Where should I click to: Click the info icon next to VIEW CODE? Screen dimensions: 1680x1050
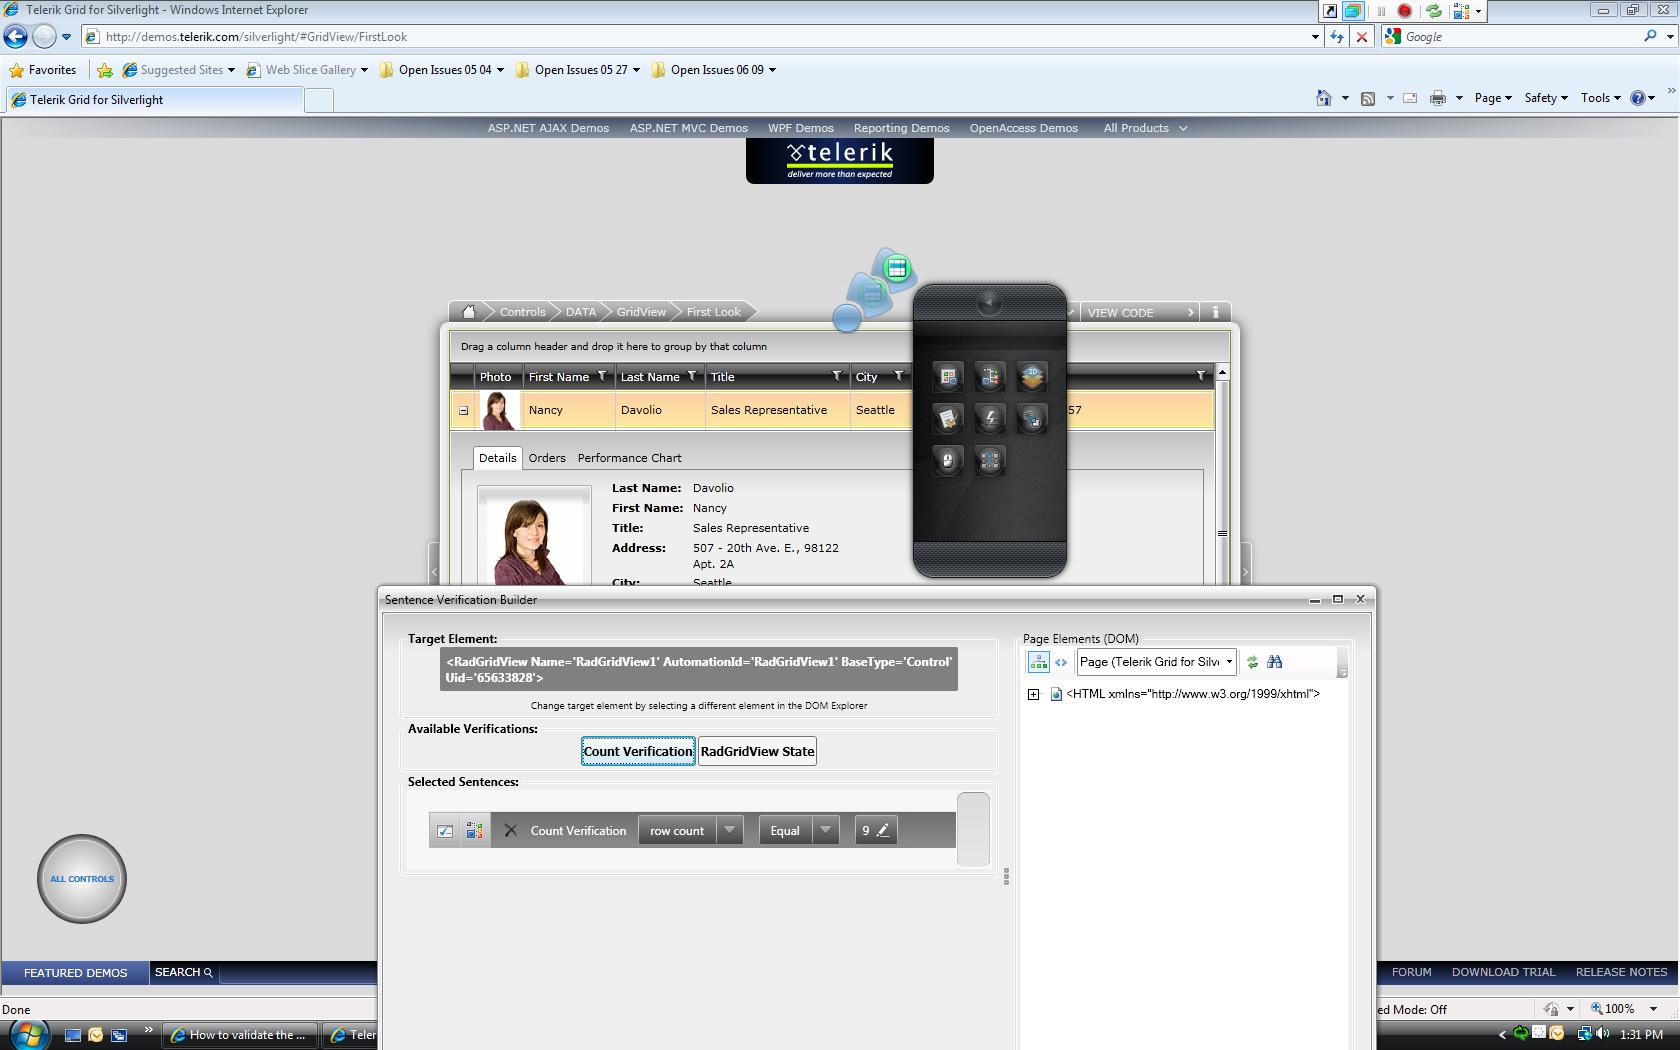pos(1215,312)
